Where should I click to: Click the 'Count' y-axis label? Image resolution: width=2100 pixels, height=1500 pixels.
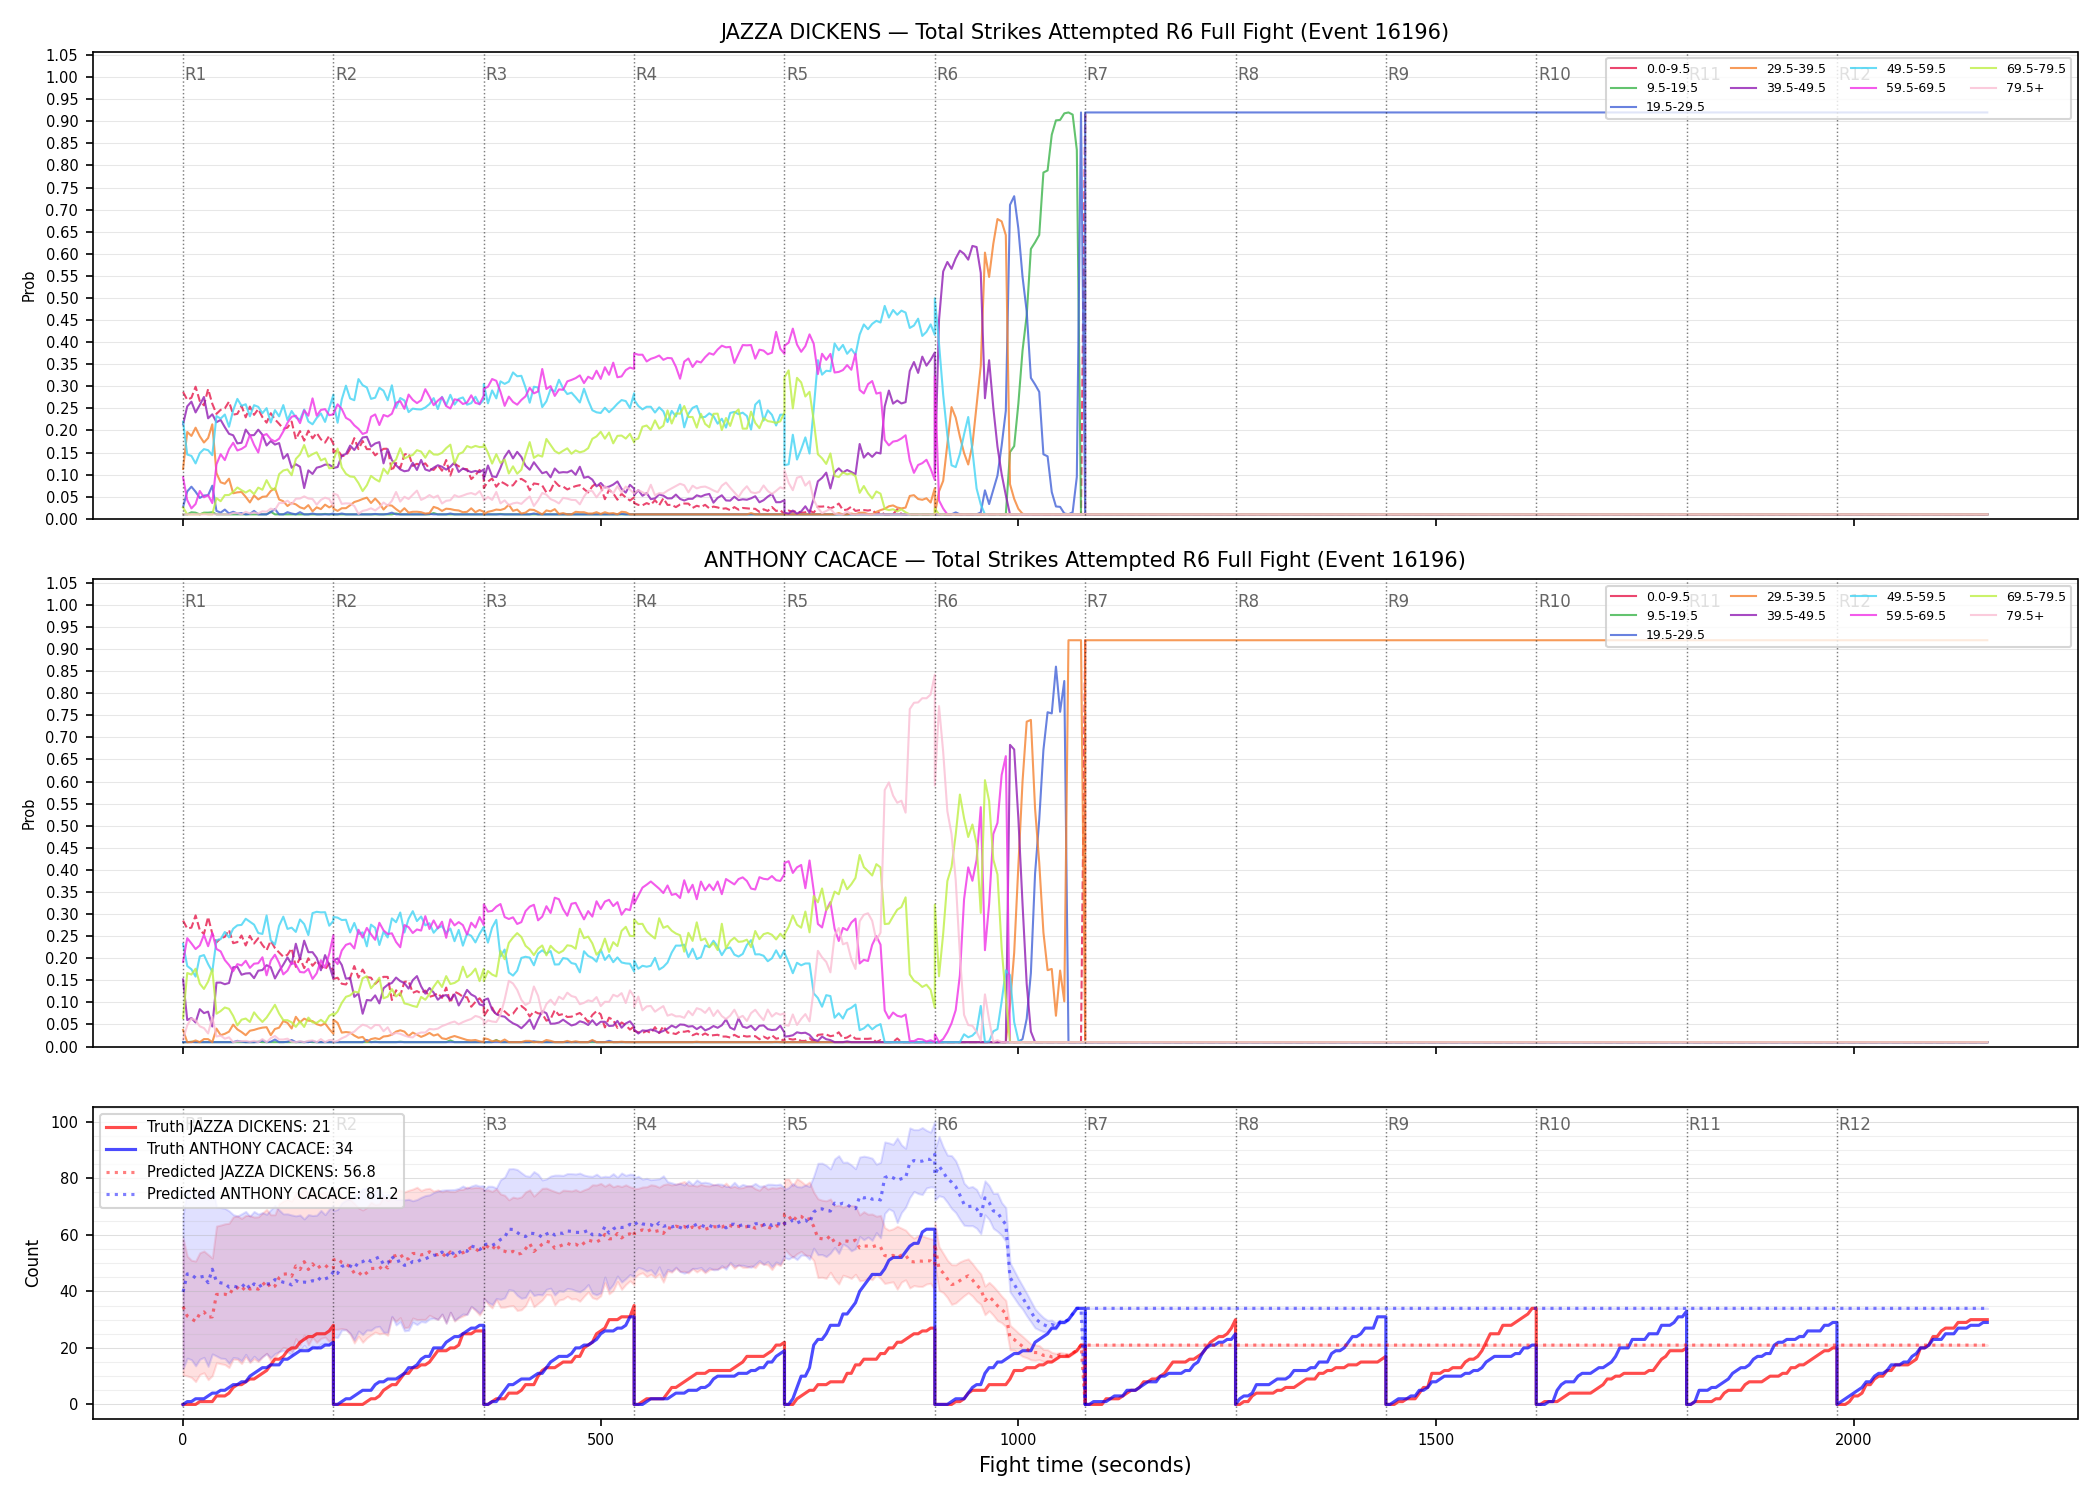pos(32,1264)
